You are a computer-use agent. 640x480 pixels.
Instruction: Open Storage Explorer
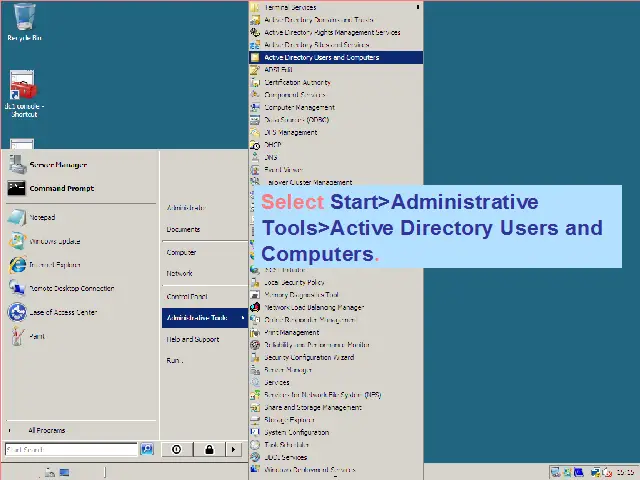[336, 420]
